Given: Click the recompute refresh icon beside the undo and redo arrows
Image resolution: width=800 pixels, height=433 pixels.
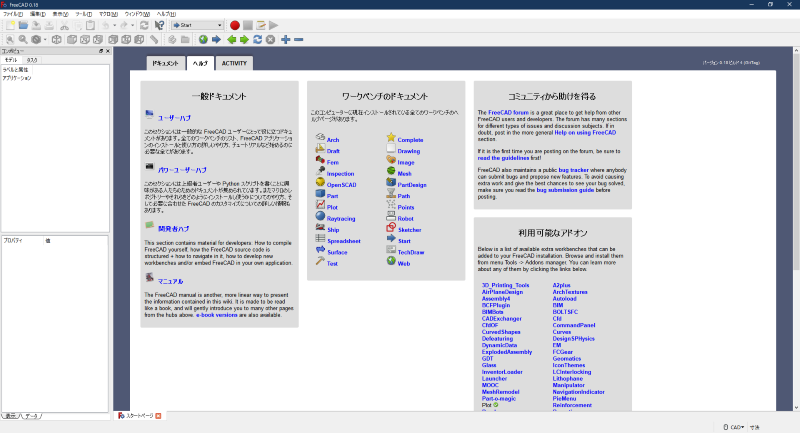Looking at the screenshot, I should click(x=144, y=26).
